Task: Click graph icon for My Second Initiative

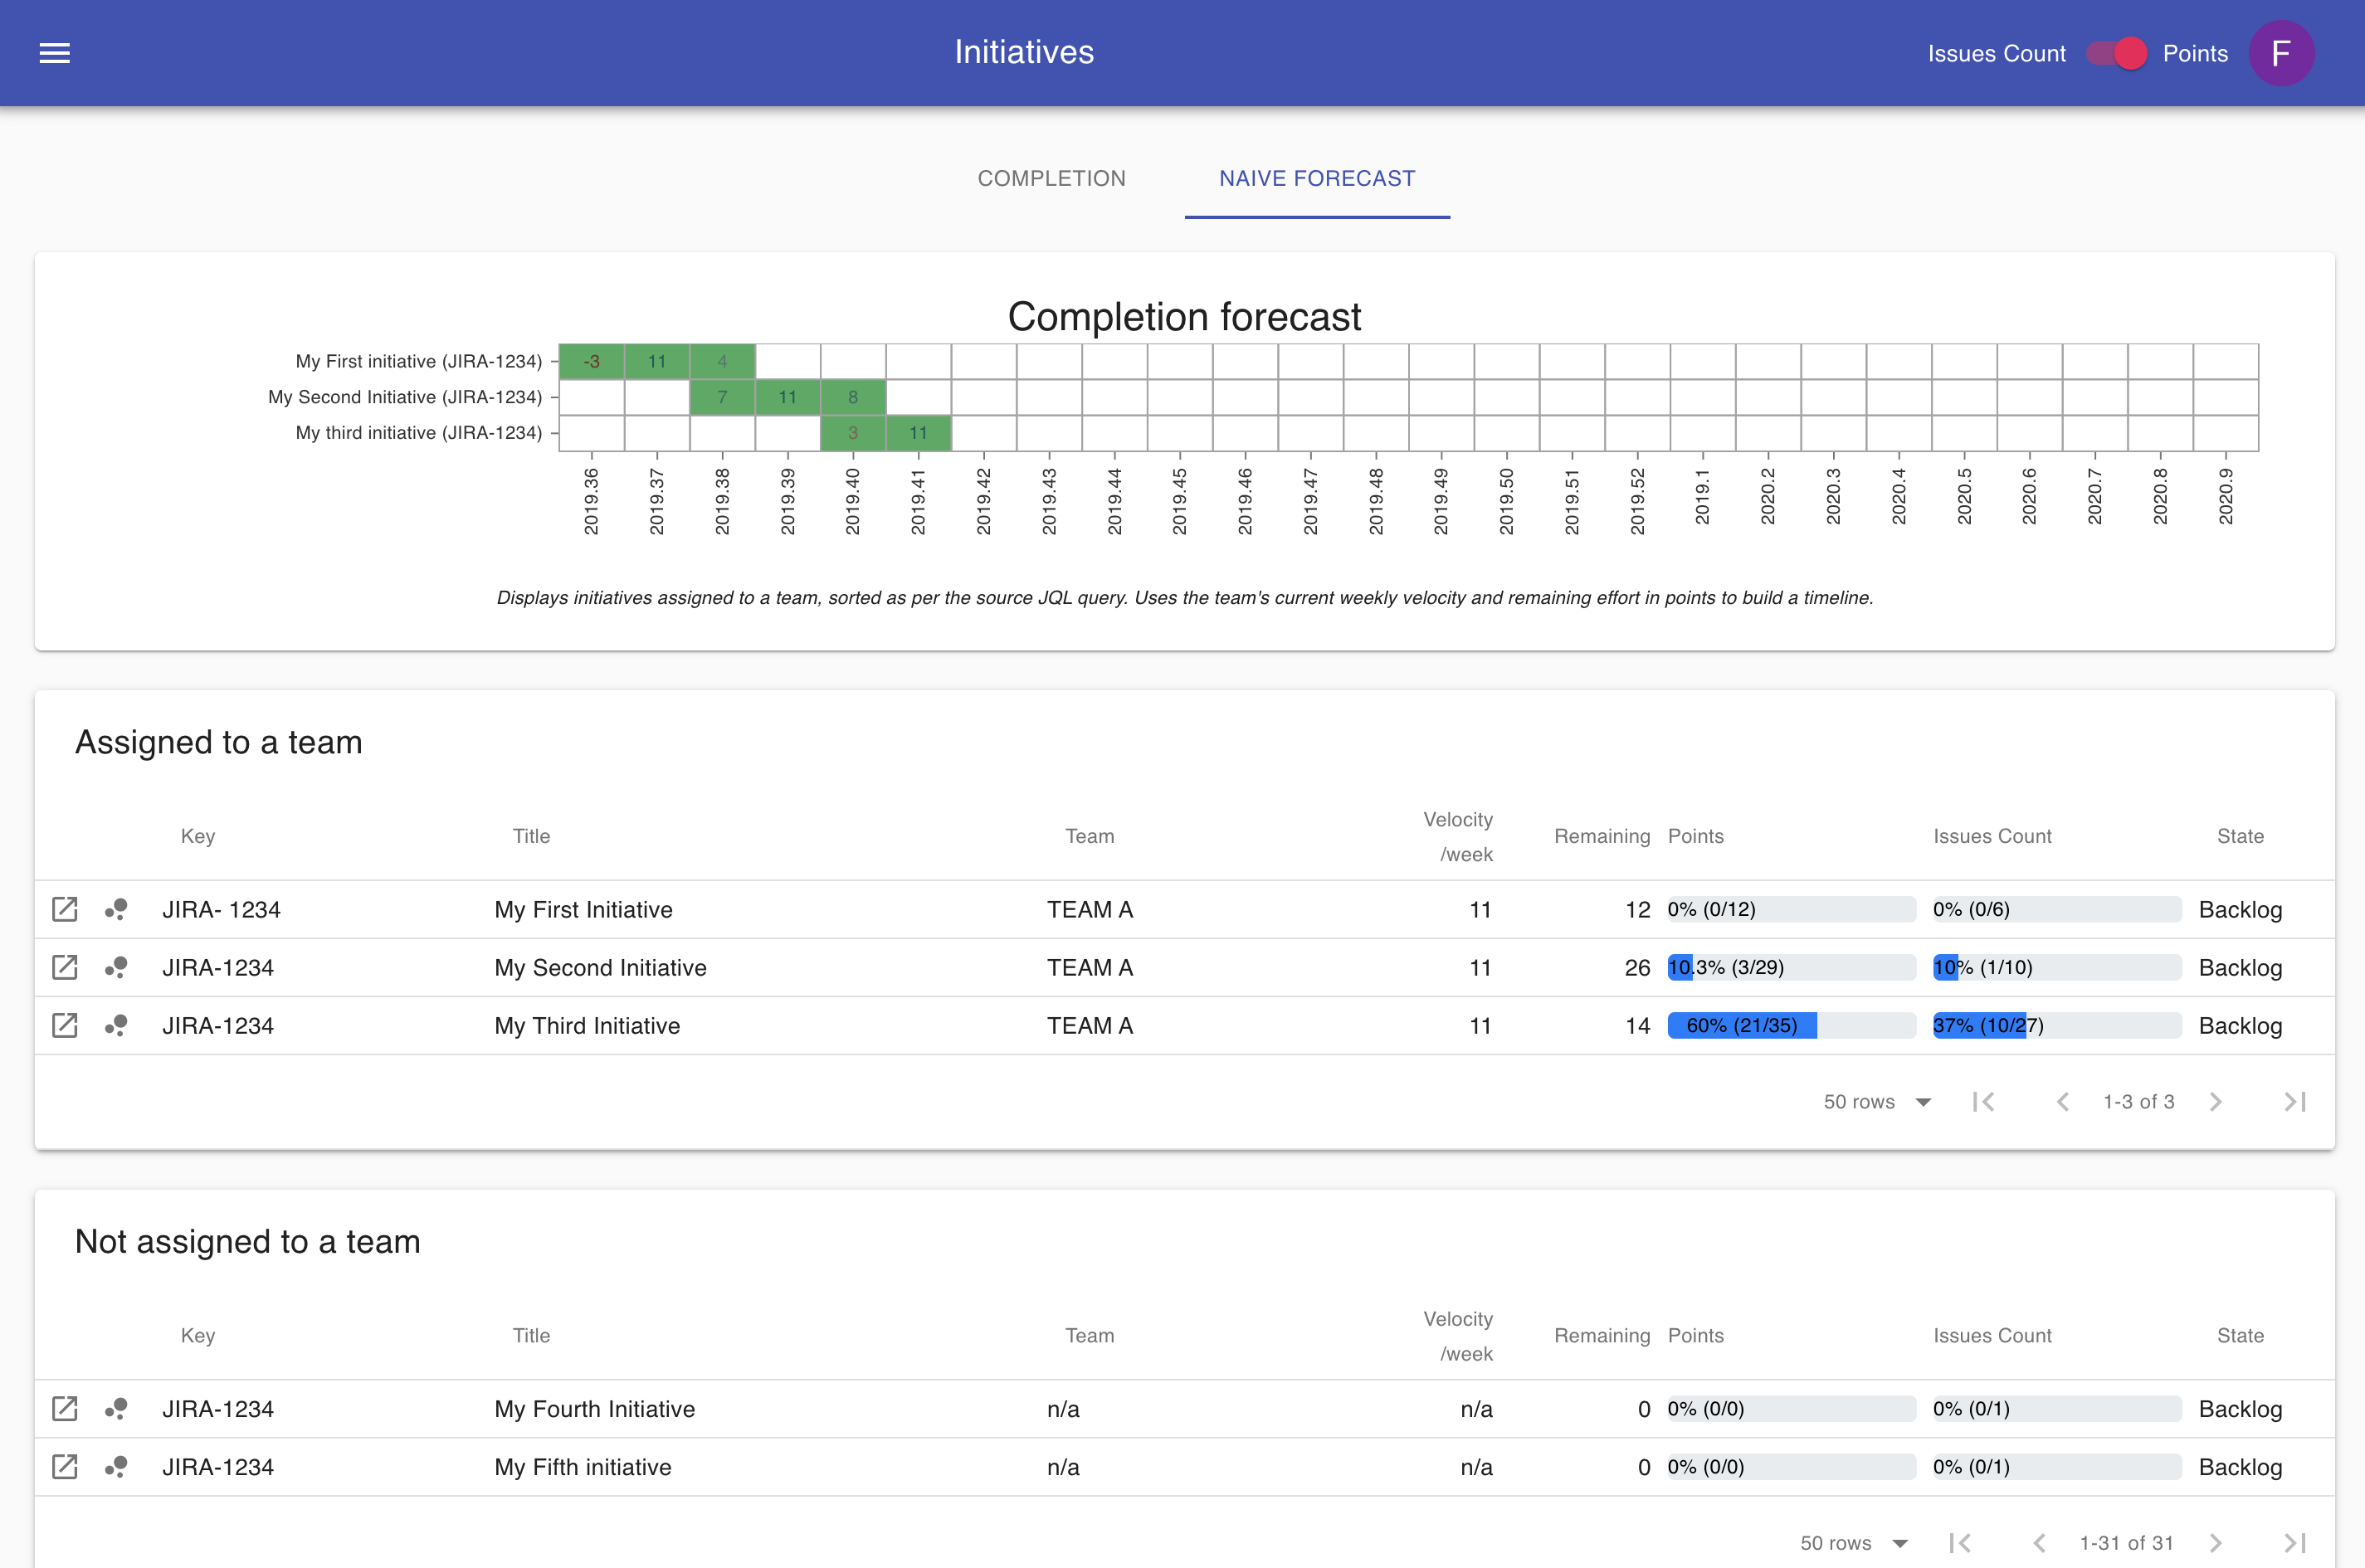Action: pyautogui.click(x=116, y=967)
